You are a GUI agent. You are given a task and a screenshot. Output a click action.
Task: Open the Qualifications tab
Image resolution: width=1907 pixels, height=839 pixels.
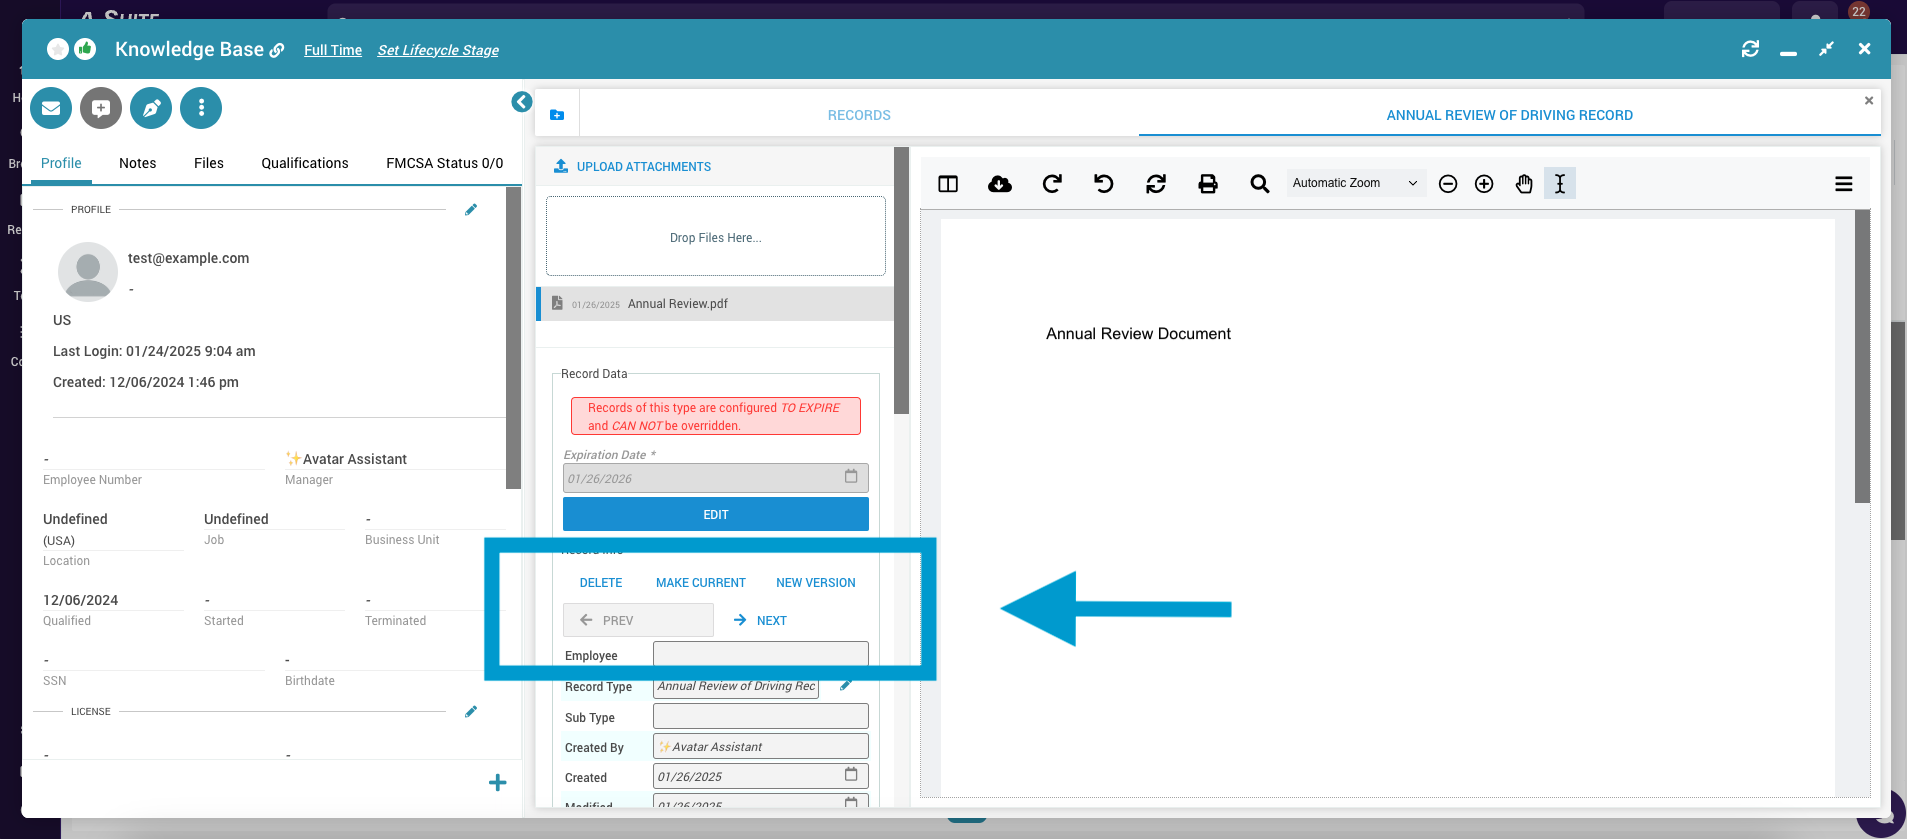click(305, 163)
